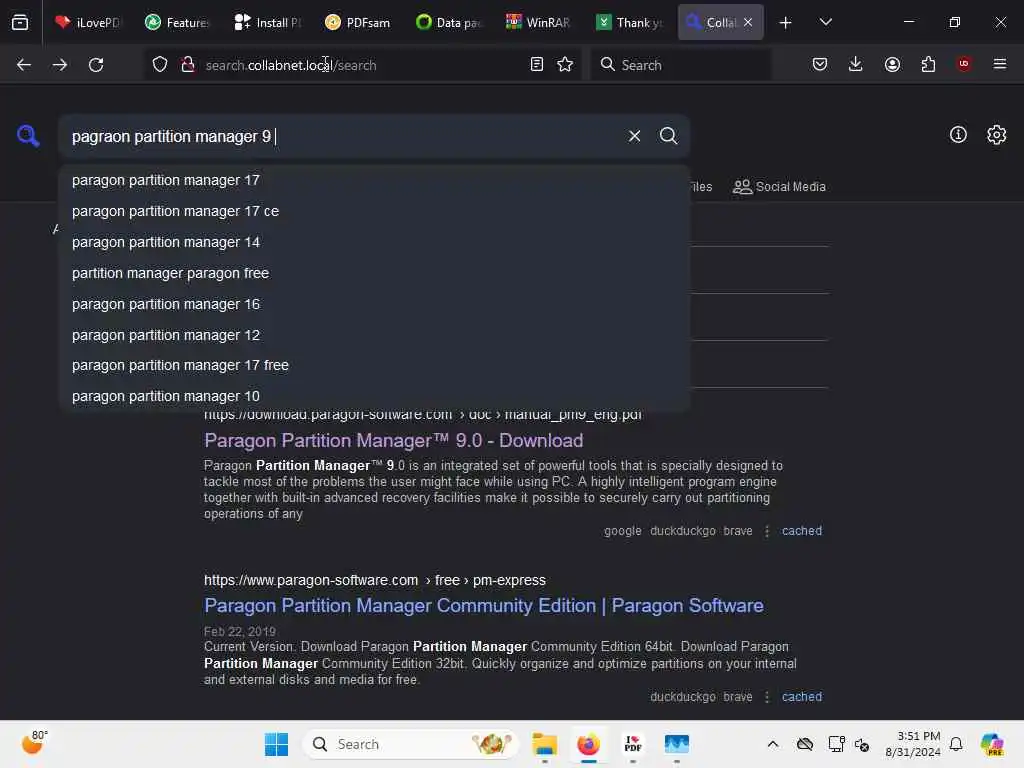Open the info/about icon at top right
1024x768 pixels.
(x=958, y=135)
